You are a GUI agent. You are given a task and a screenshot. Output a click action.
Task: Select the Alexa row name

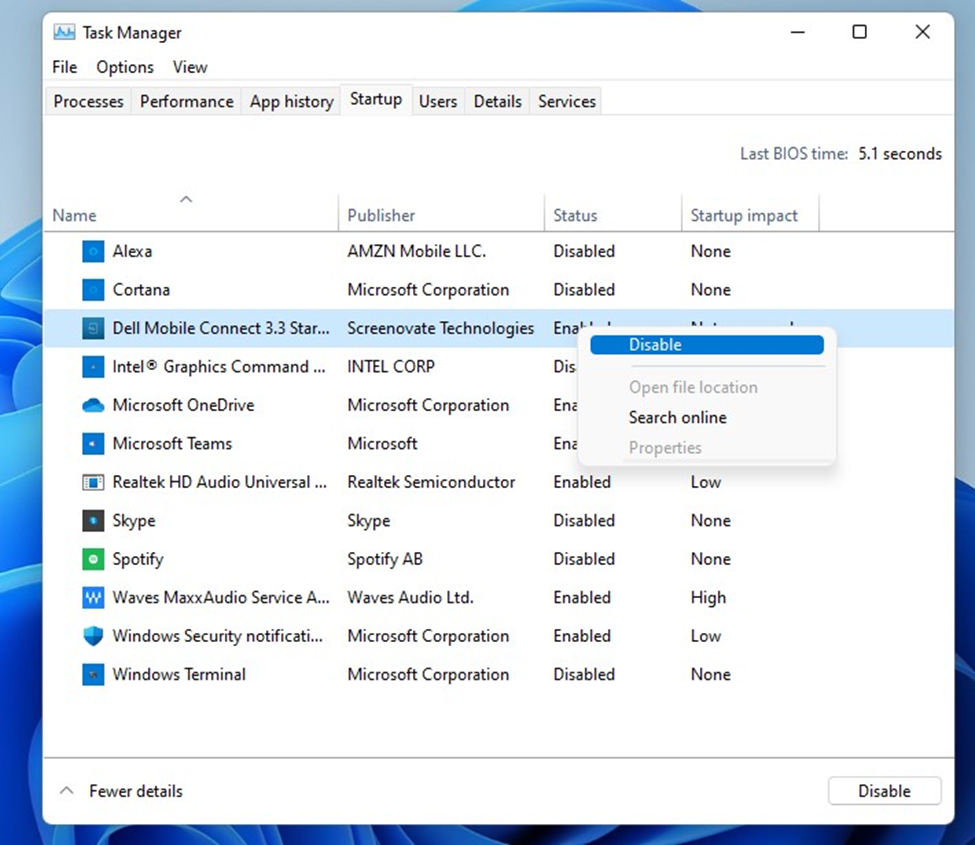pos(132,251)
